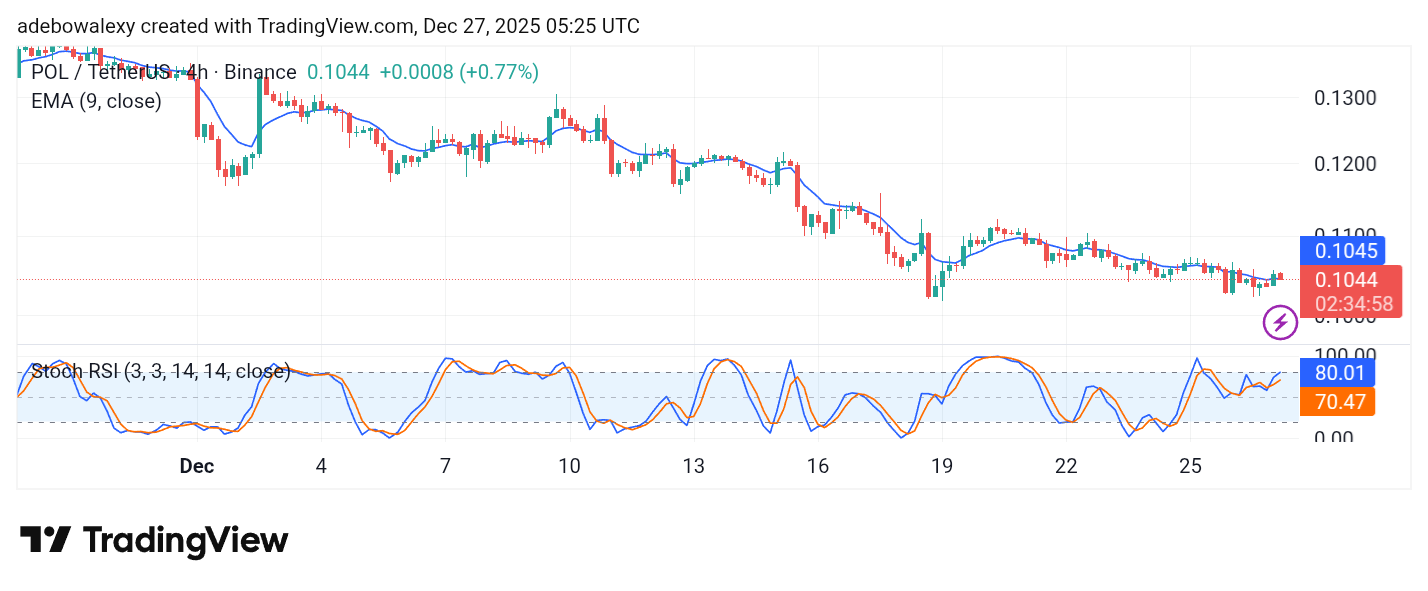Click the date label 25 on time axis
Image resolution: width=1428 pixels, height=591 pixels.
click(1190, 466)
